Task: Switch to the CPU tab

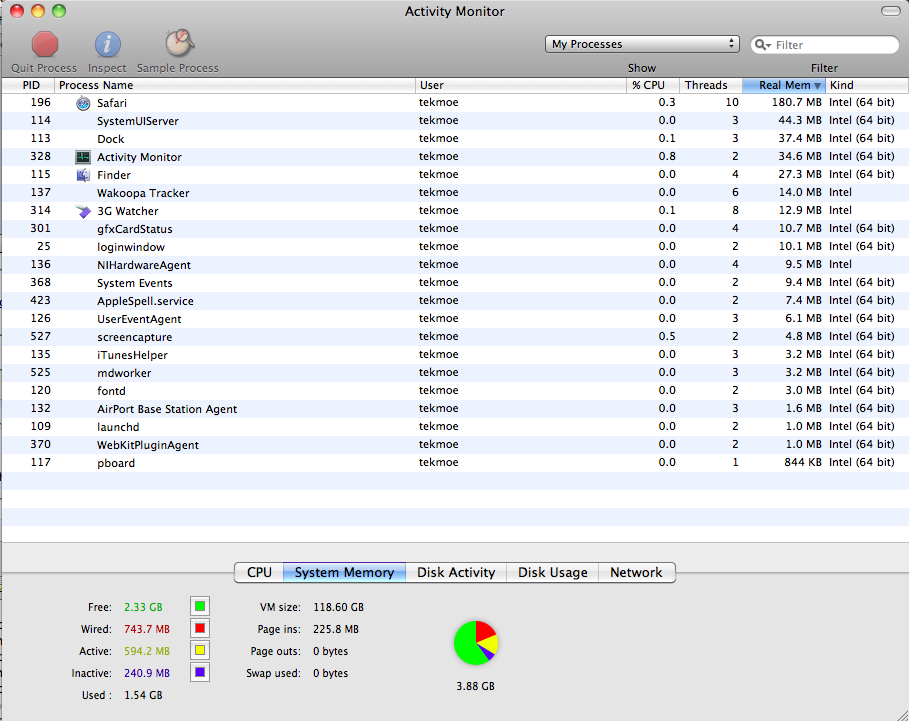Action: (259, 572)
